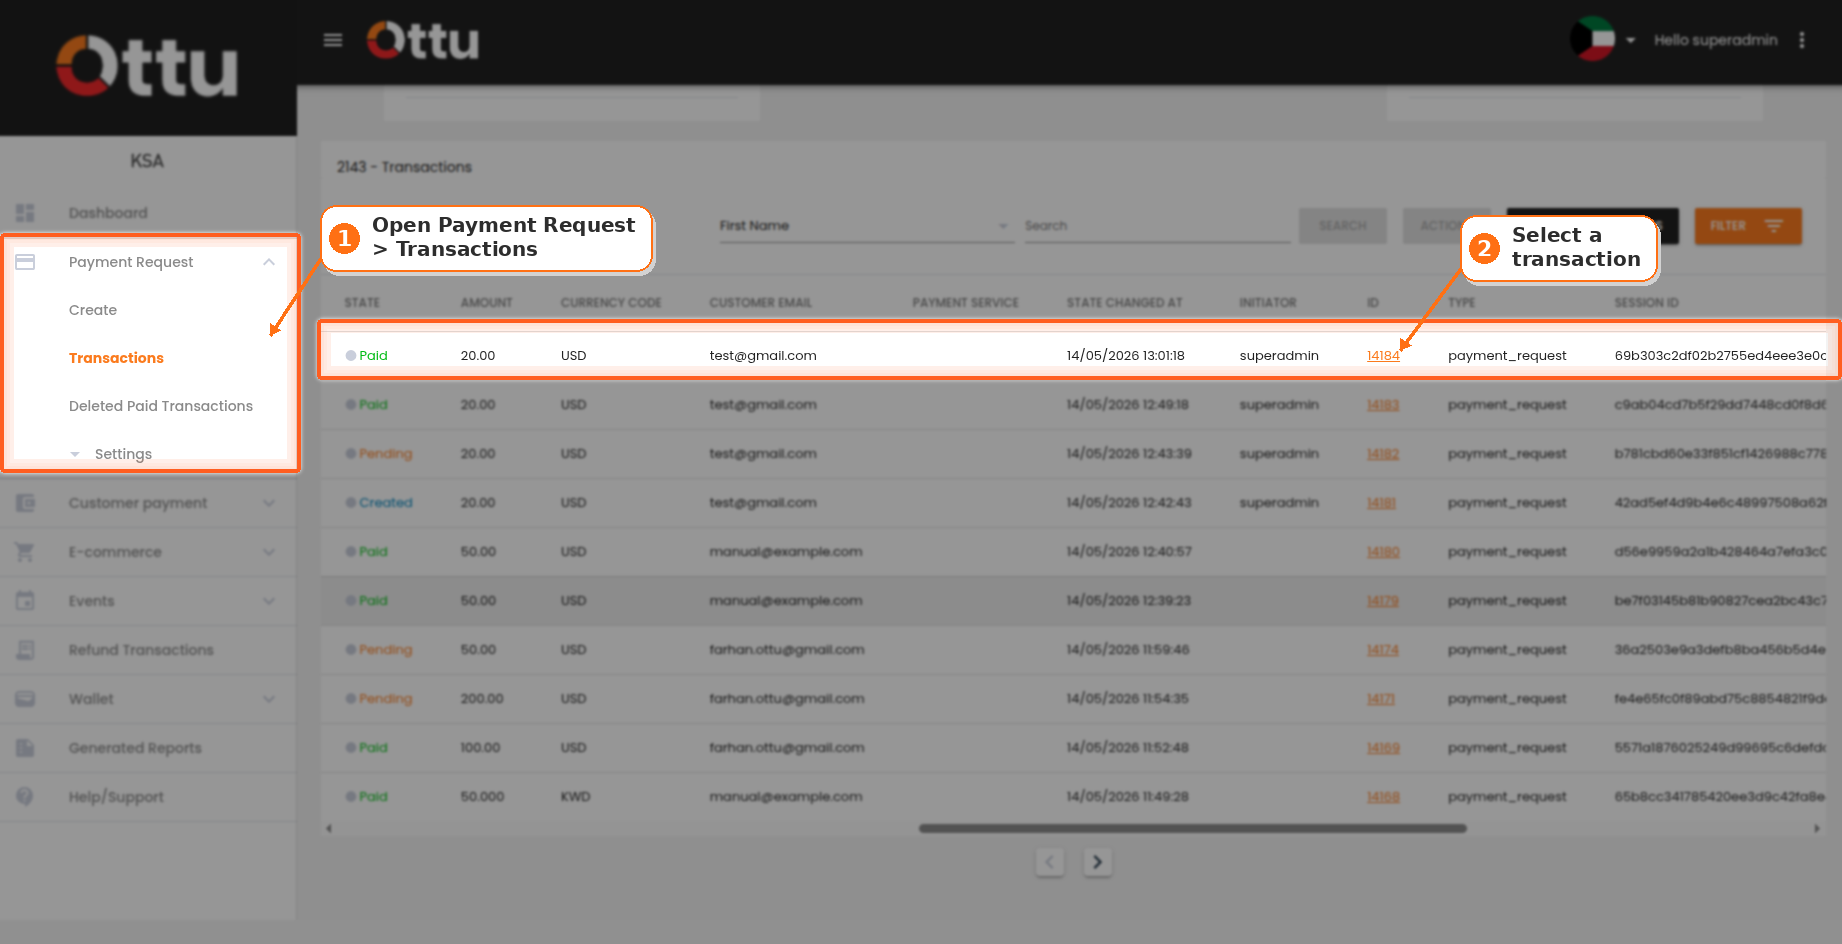Click the E-commerce cart icon

(x=25, y=552)
